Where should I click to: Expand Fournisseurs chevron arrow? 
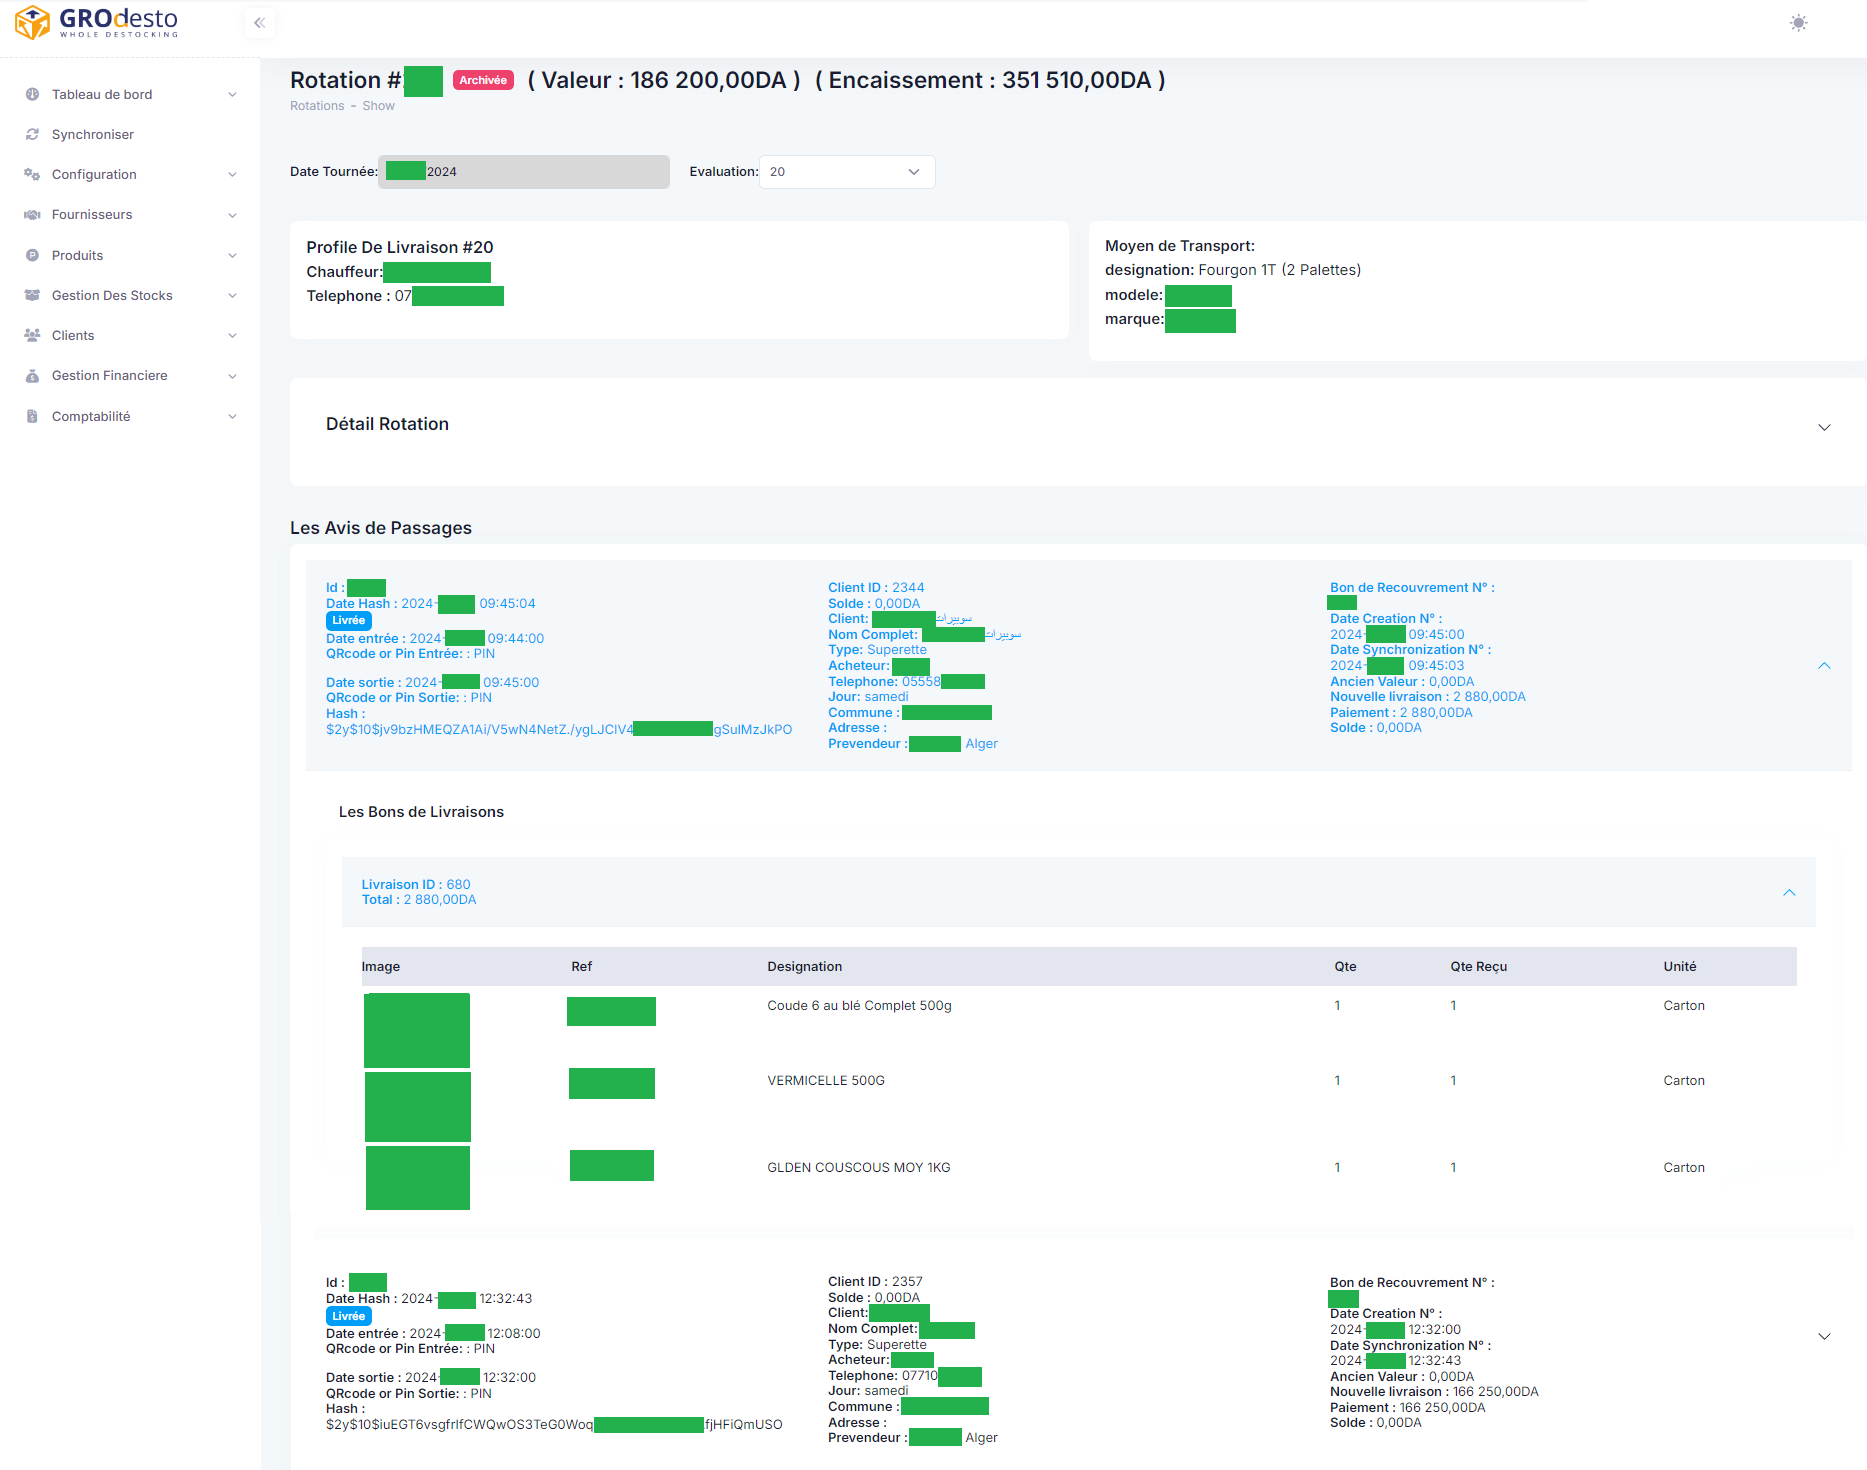(x=232, y=215)
